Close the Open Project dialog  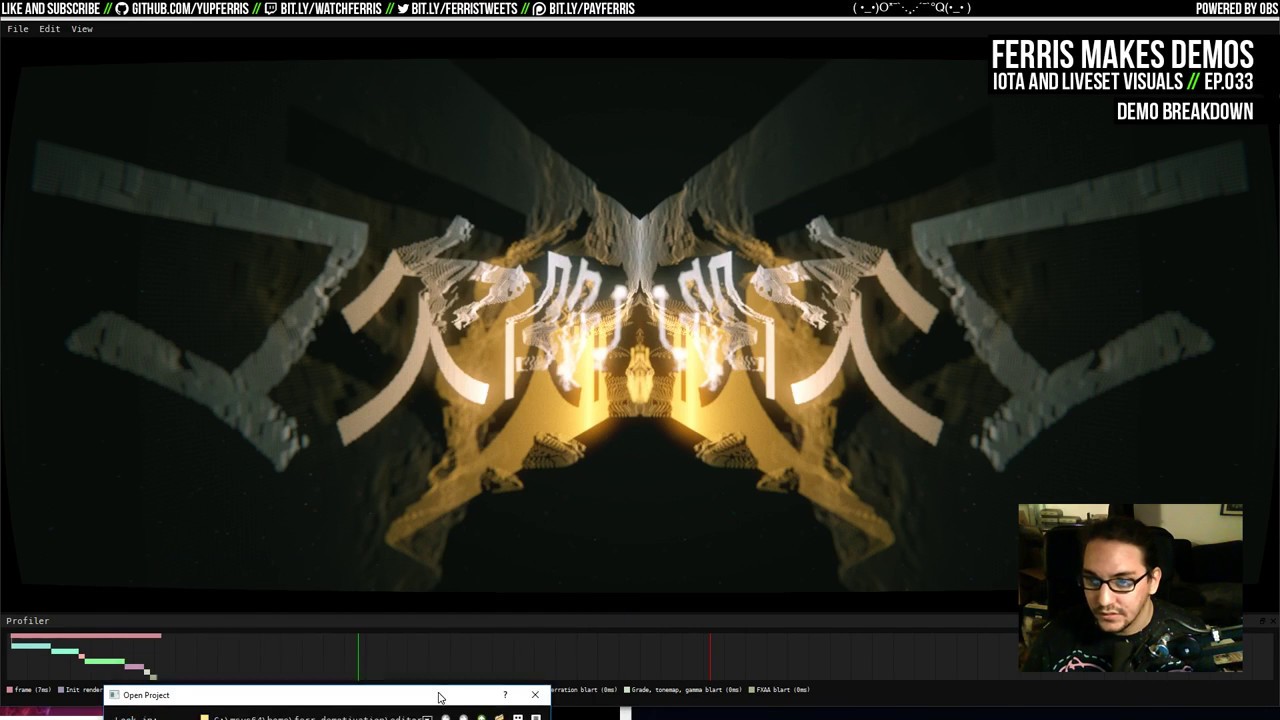point(535,695)
